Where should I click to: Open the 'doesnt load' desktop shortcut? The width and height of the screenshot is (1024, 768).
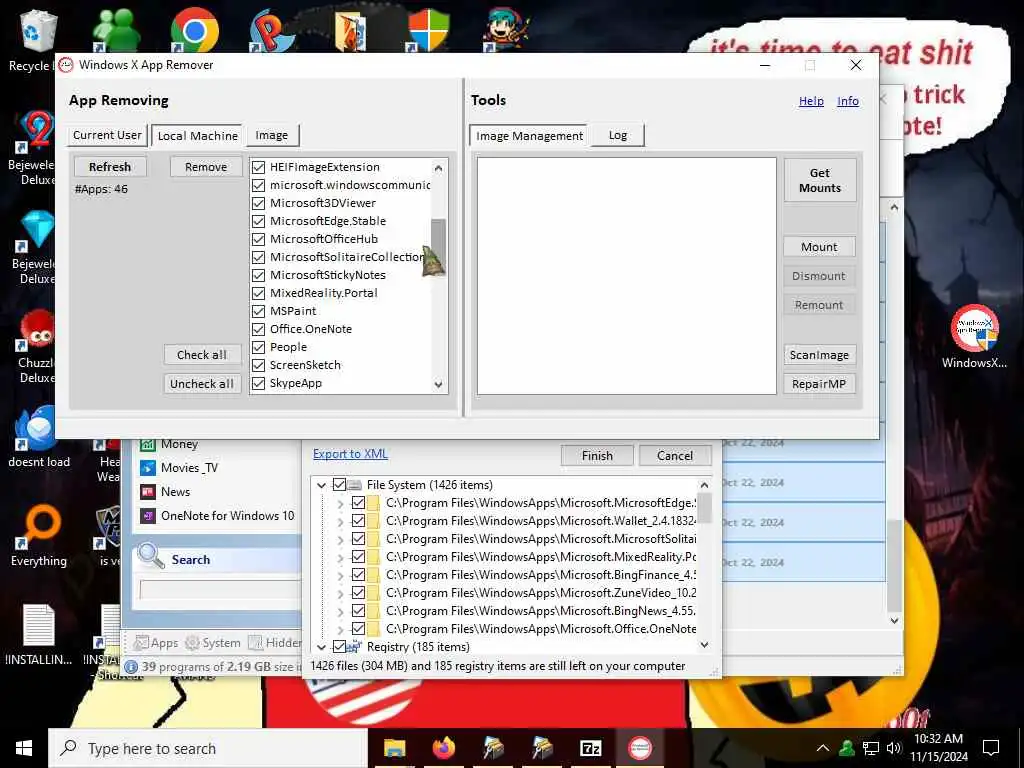38,438
